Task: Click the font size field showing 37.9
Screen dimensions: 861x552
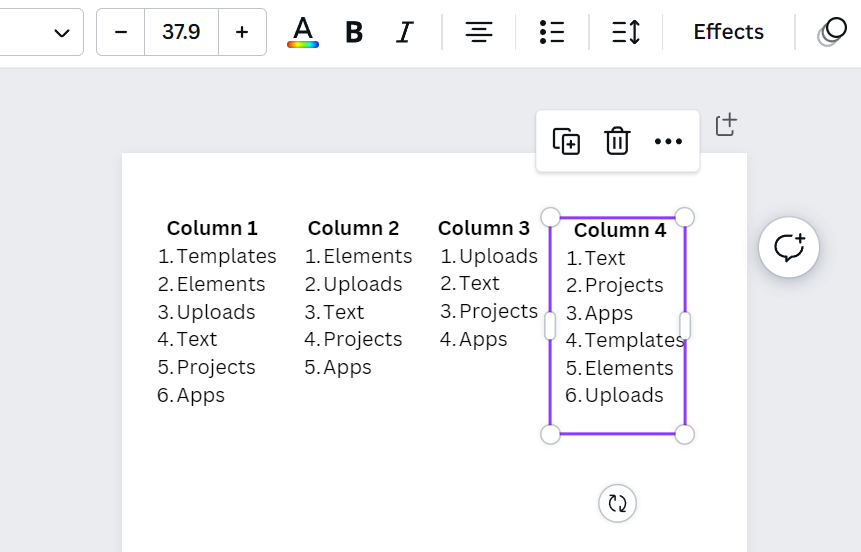Action: [x=181, y=32]
